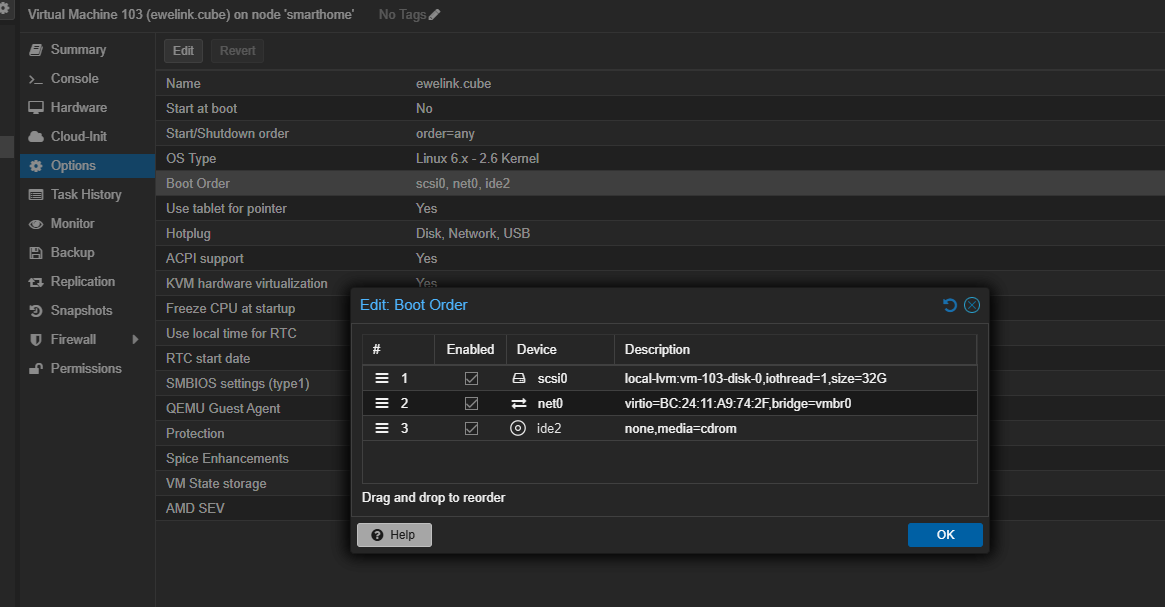Select the Boot Order options row
The height and width of the screenshot is (607, 1165).
pos(198,184)
